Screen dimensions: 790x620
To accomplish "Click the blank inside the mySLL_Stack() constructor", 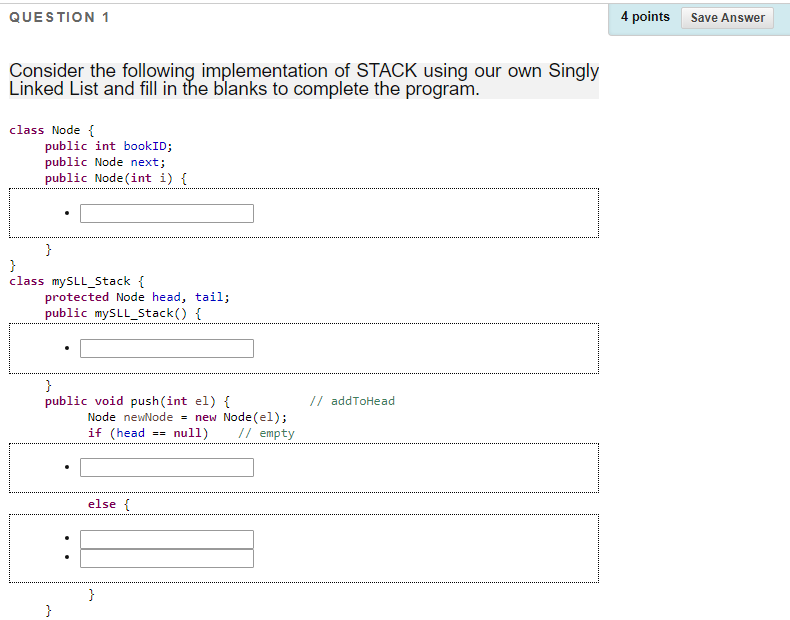I will (167, 348).
